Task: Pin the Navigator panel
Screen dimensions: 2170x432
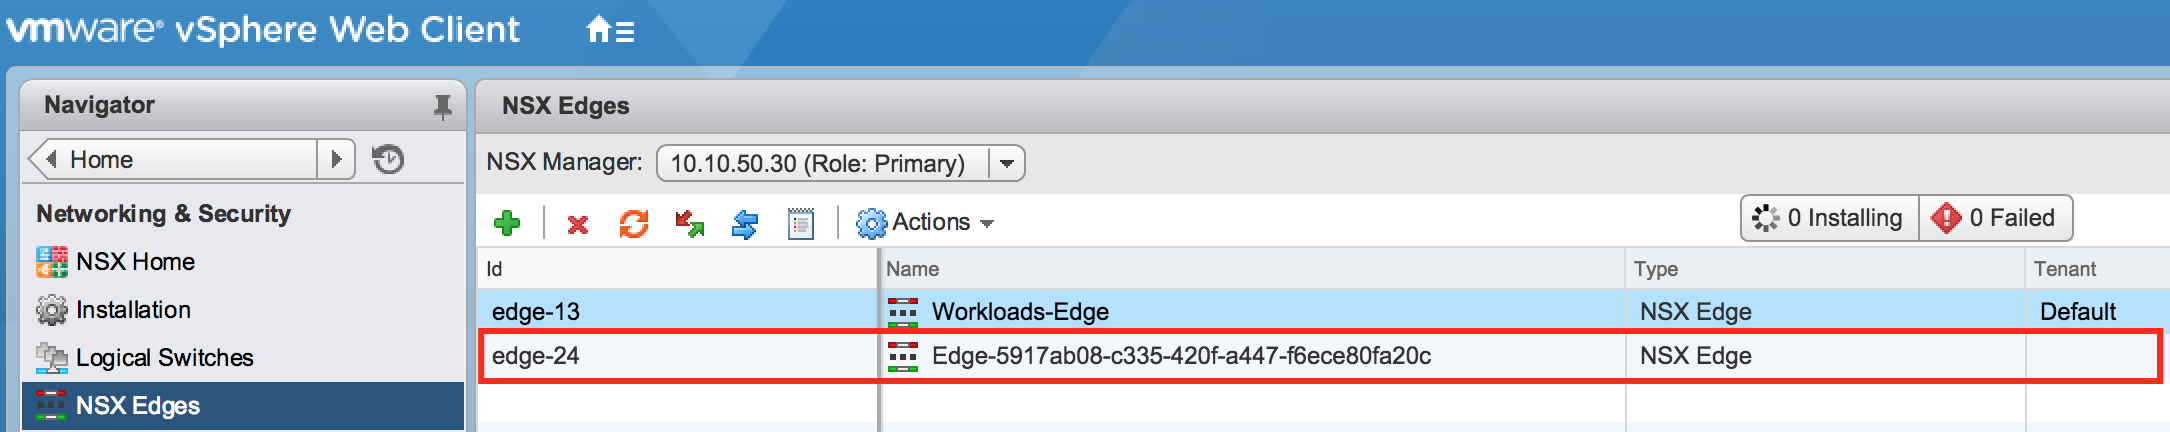Action: coord(442,106)
